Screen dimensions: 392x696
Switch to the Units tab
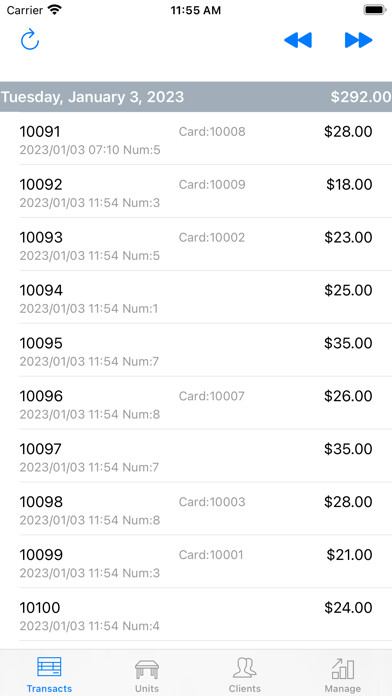(x=147, y=674)
